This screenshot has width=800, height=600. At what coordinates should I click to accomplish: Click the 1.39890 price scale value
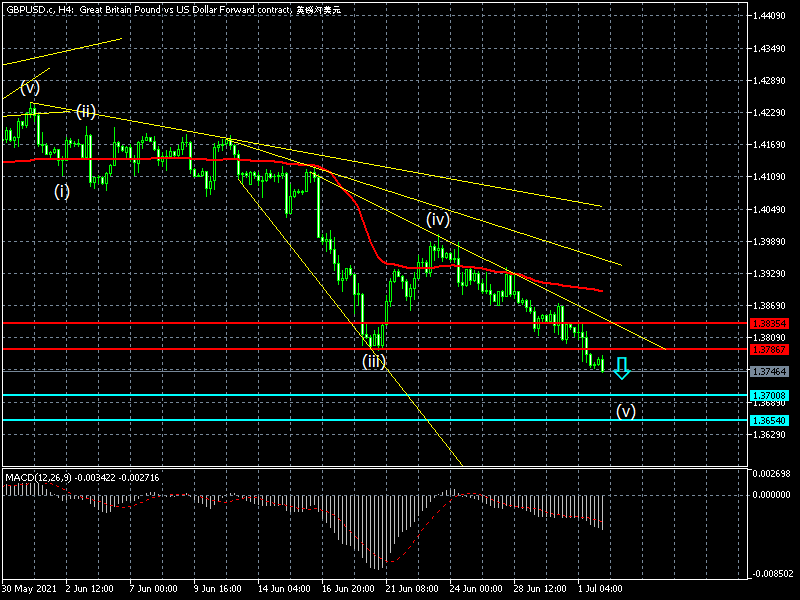point(769,241)
